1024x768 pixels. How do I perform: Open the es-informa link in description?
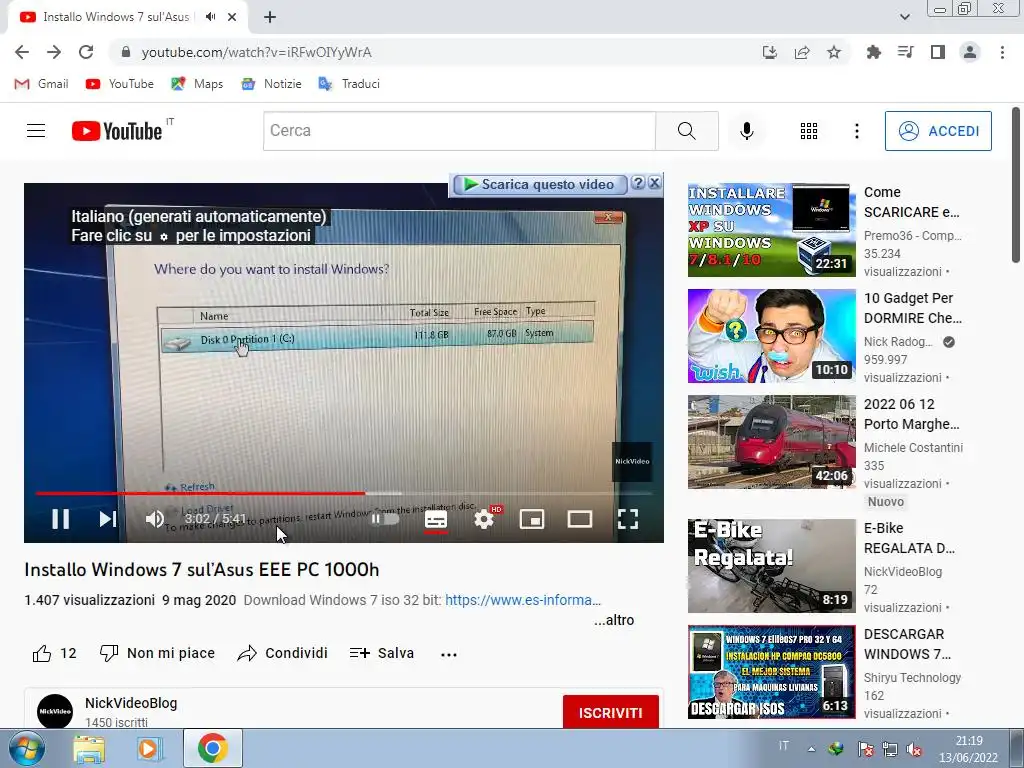pos(522,600)
